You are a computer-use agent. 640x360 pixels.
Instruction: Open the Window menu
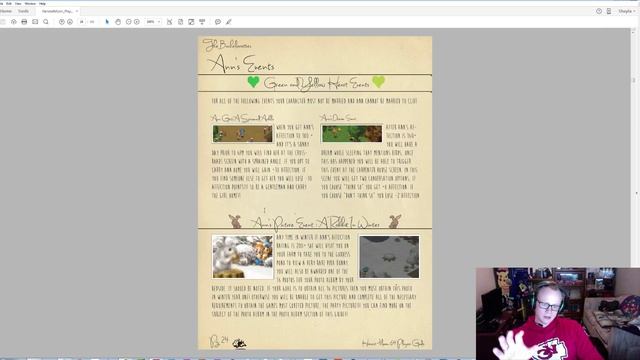(x=30, y=3)
